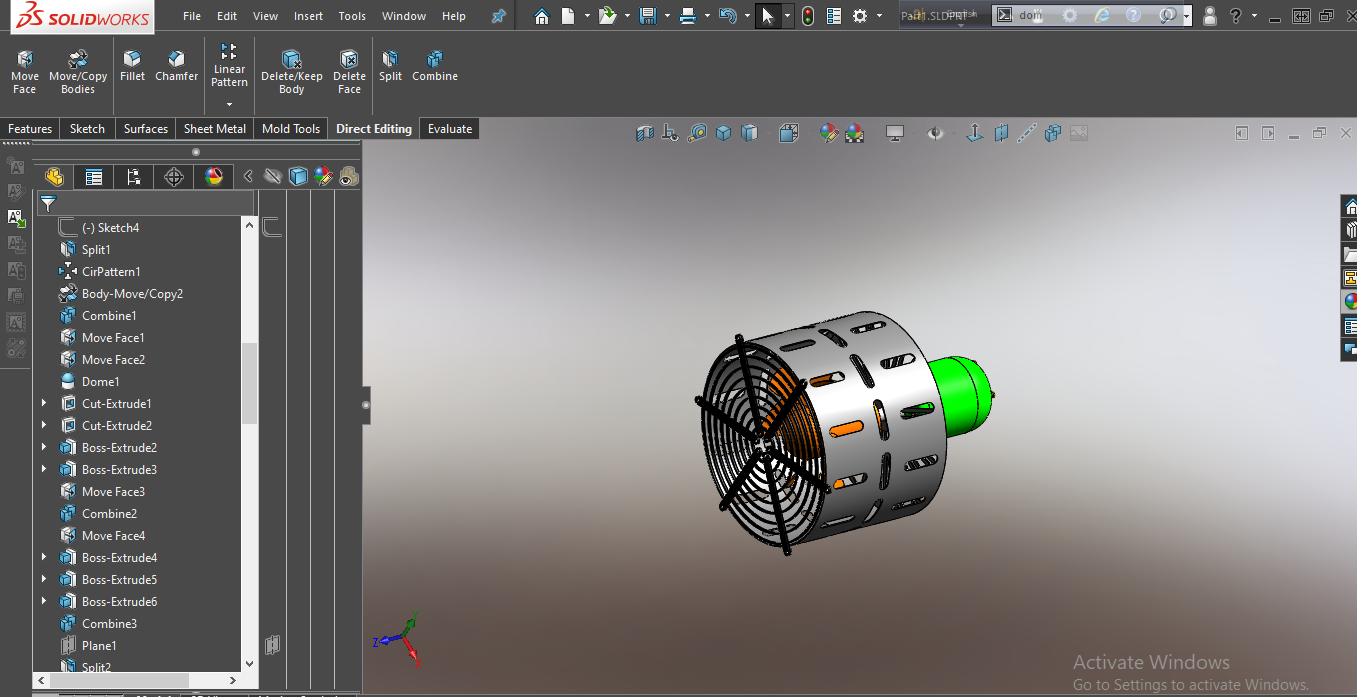Screen dimensions: 1357x697
Task: Open the Move/Copy Bodies tool
Action: point(78,72)
